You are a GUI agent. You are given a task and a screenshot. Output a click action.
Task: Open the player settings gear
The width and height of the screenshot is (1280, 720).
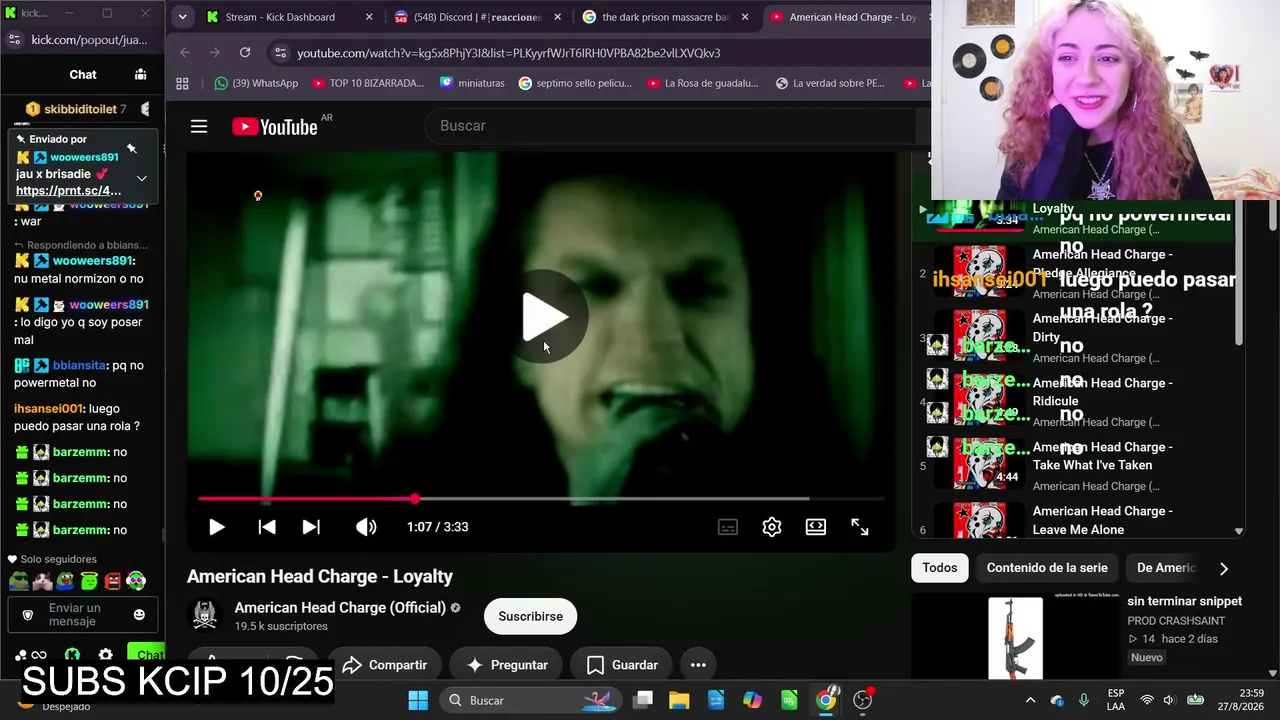pos(772,527)
